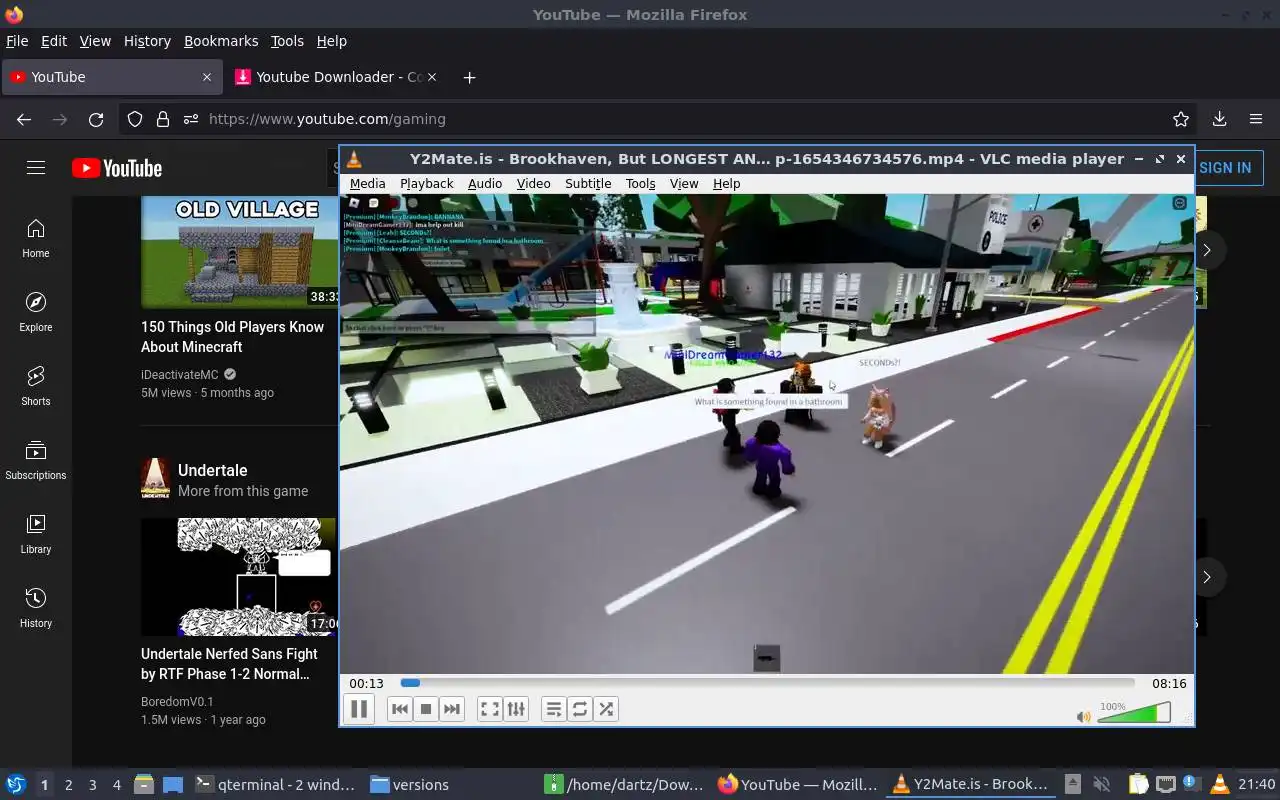Open iDeactivateMC channel link
Screen dimensions: 1280x800
[180, 375]
